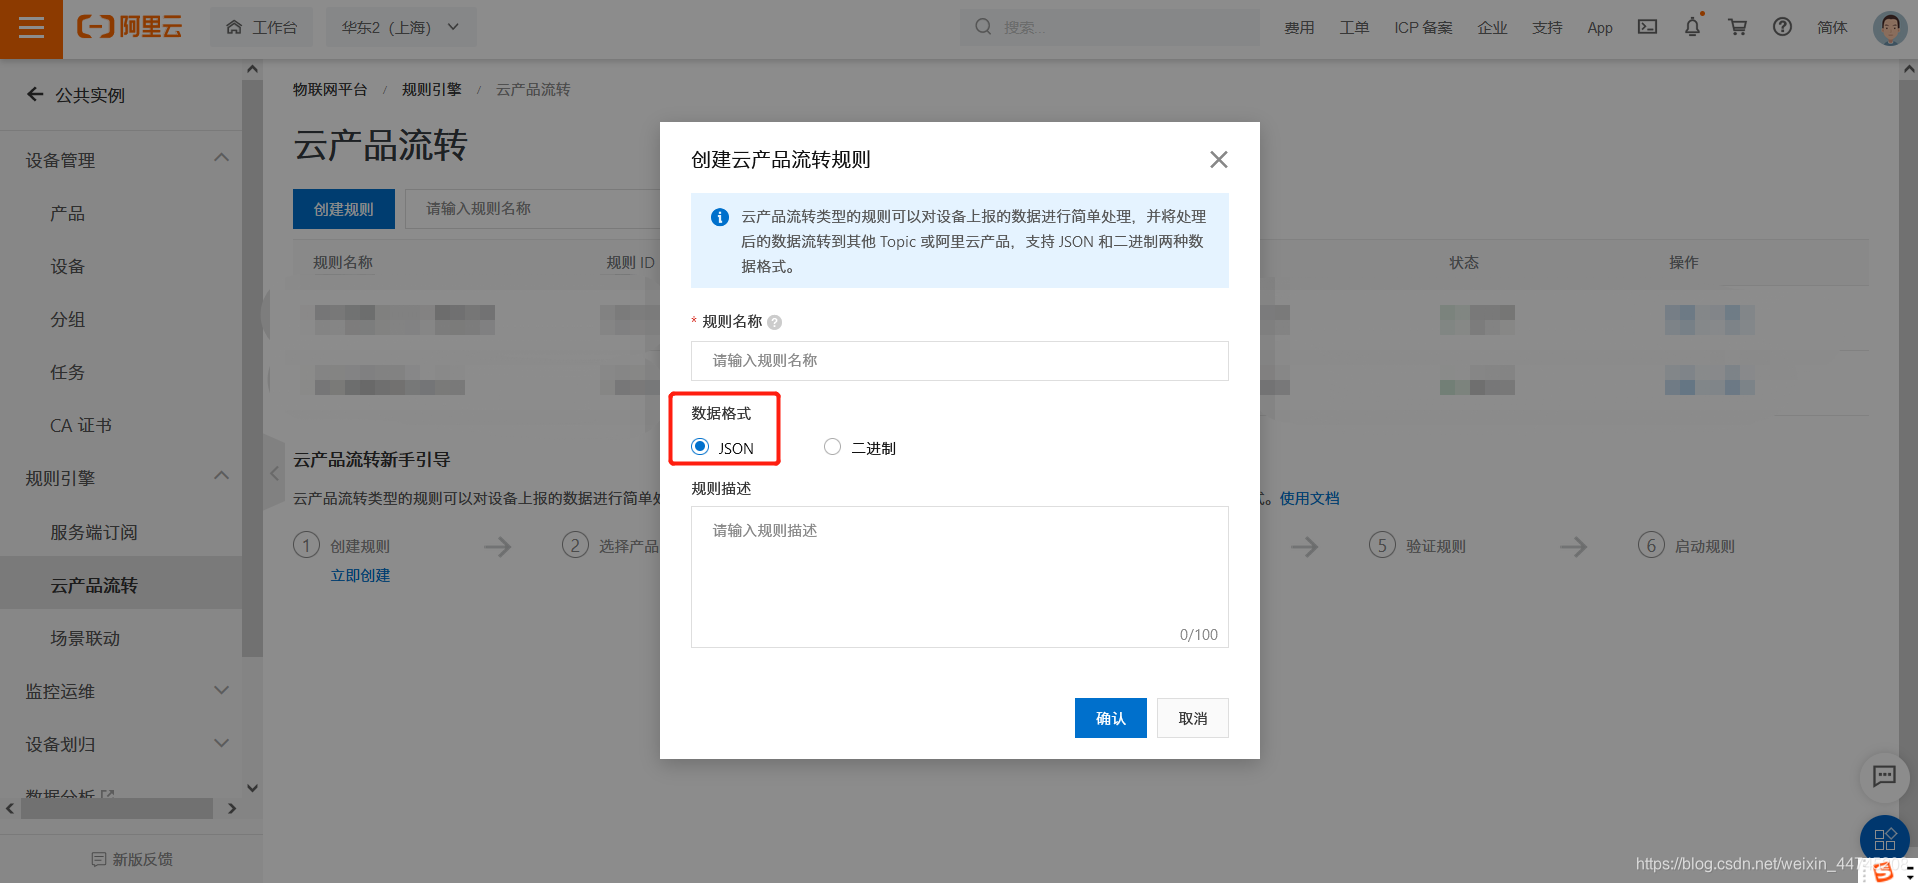
Task: Open 服务端订阅 in the sidebar
Action: pos(94,532)
